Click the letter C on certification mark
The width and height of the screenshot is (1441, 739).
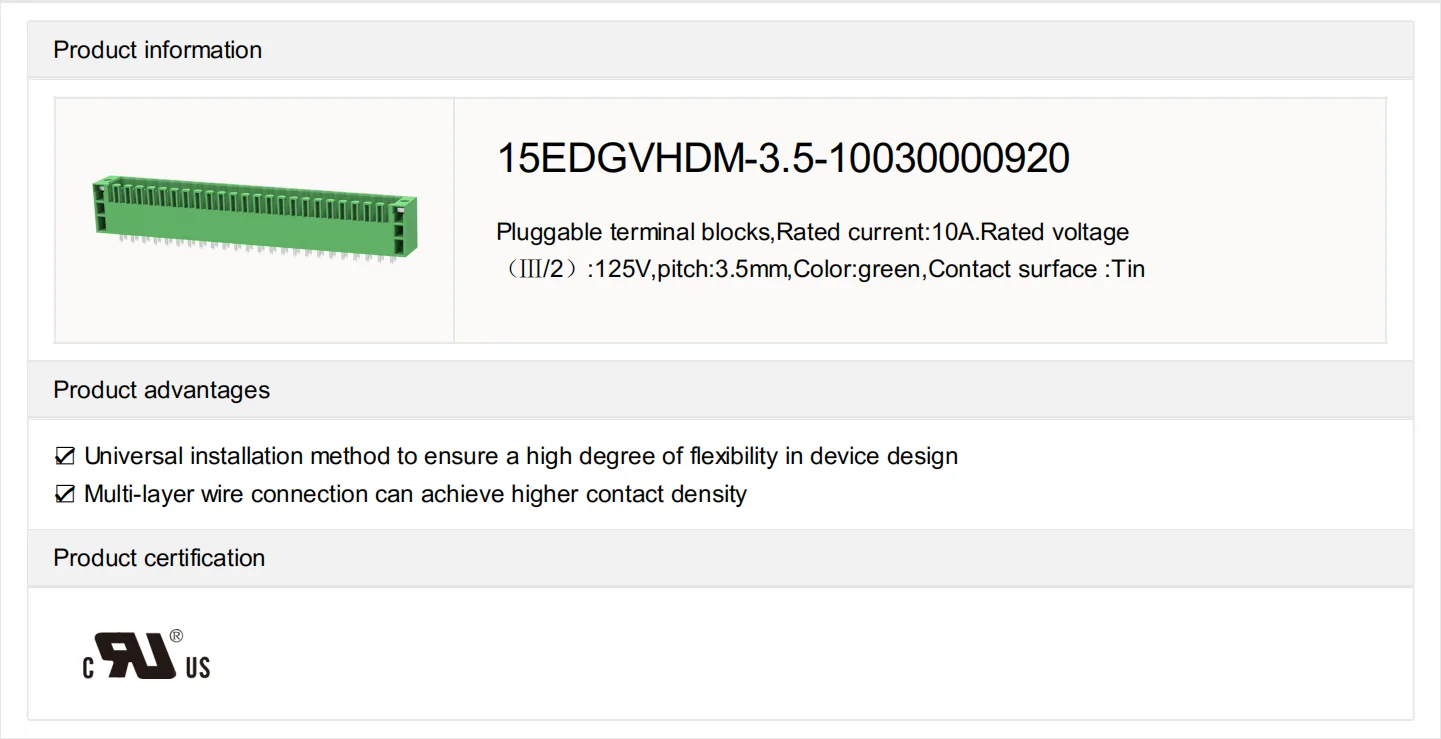(x=88, y=667)
